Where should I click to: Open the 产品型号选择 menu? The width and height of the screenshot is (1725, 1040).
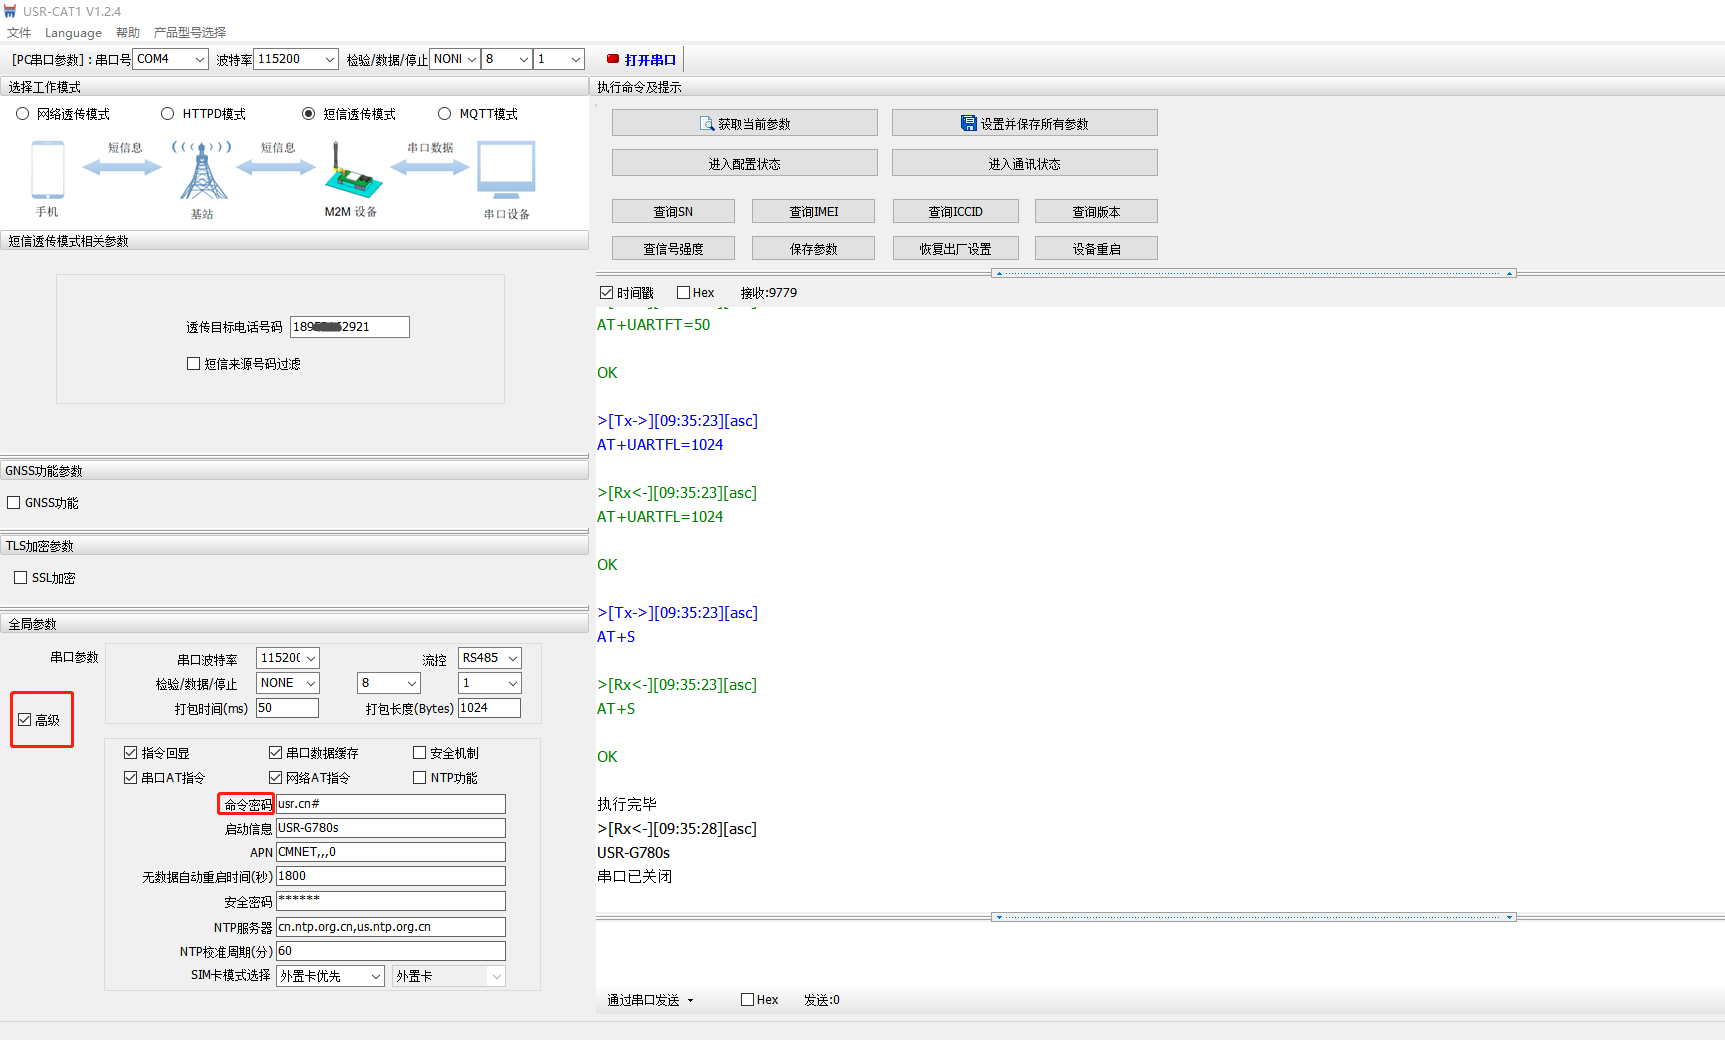click(190, 33)
